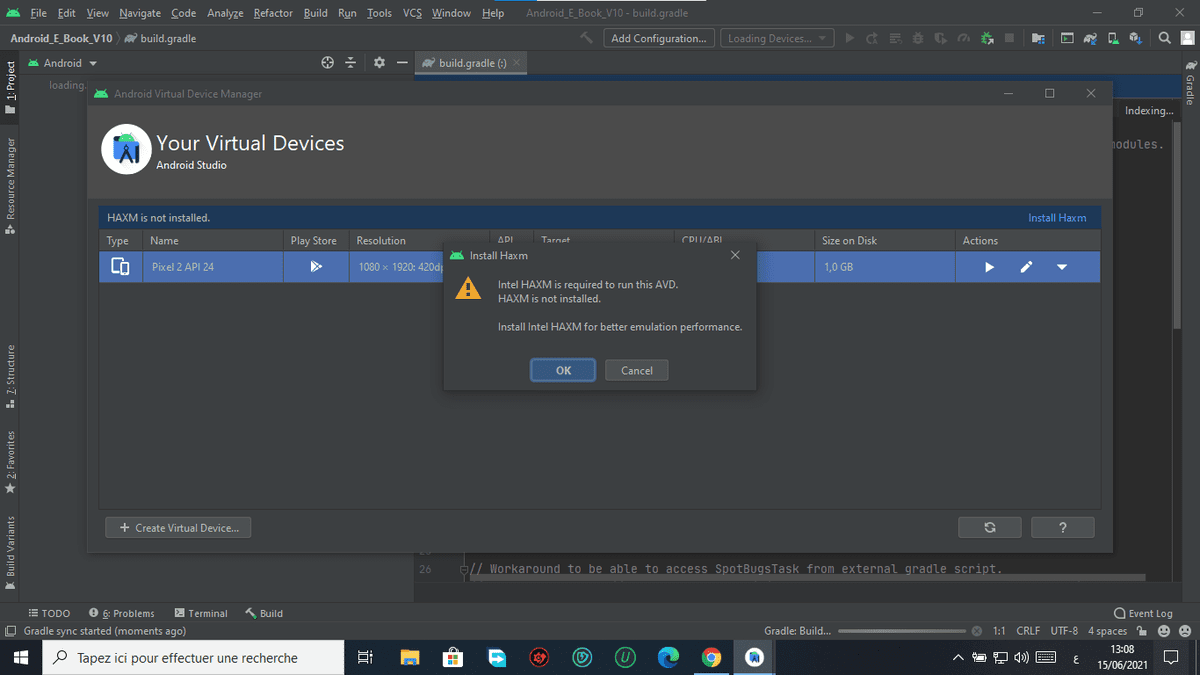The width and height of the screenshot is (1200, 675).
Task: Edit the Pixel 2 AVD with pencil icon
Action: 1026,267
